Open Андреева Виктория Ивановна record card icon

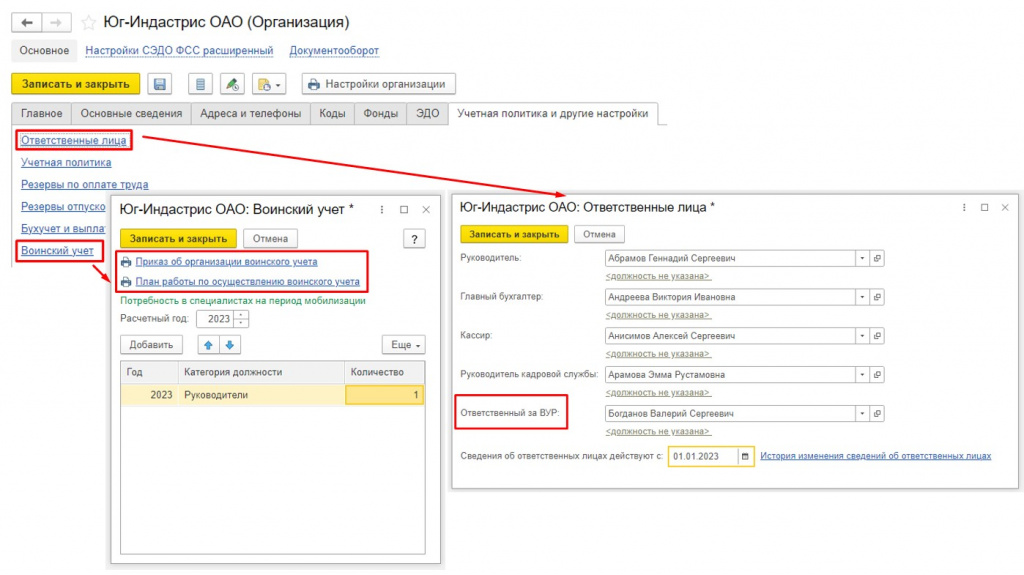tap(877, 297)
